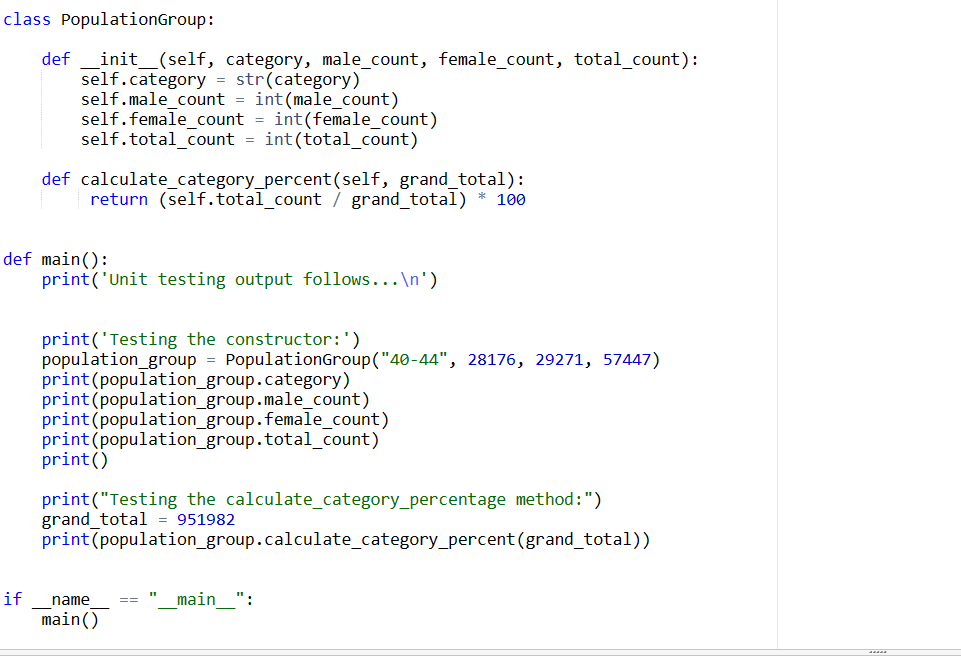961x657 pixels.
Task: Click population_group.male_count print line
Action: 200,398
